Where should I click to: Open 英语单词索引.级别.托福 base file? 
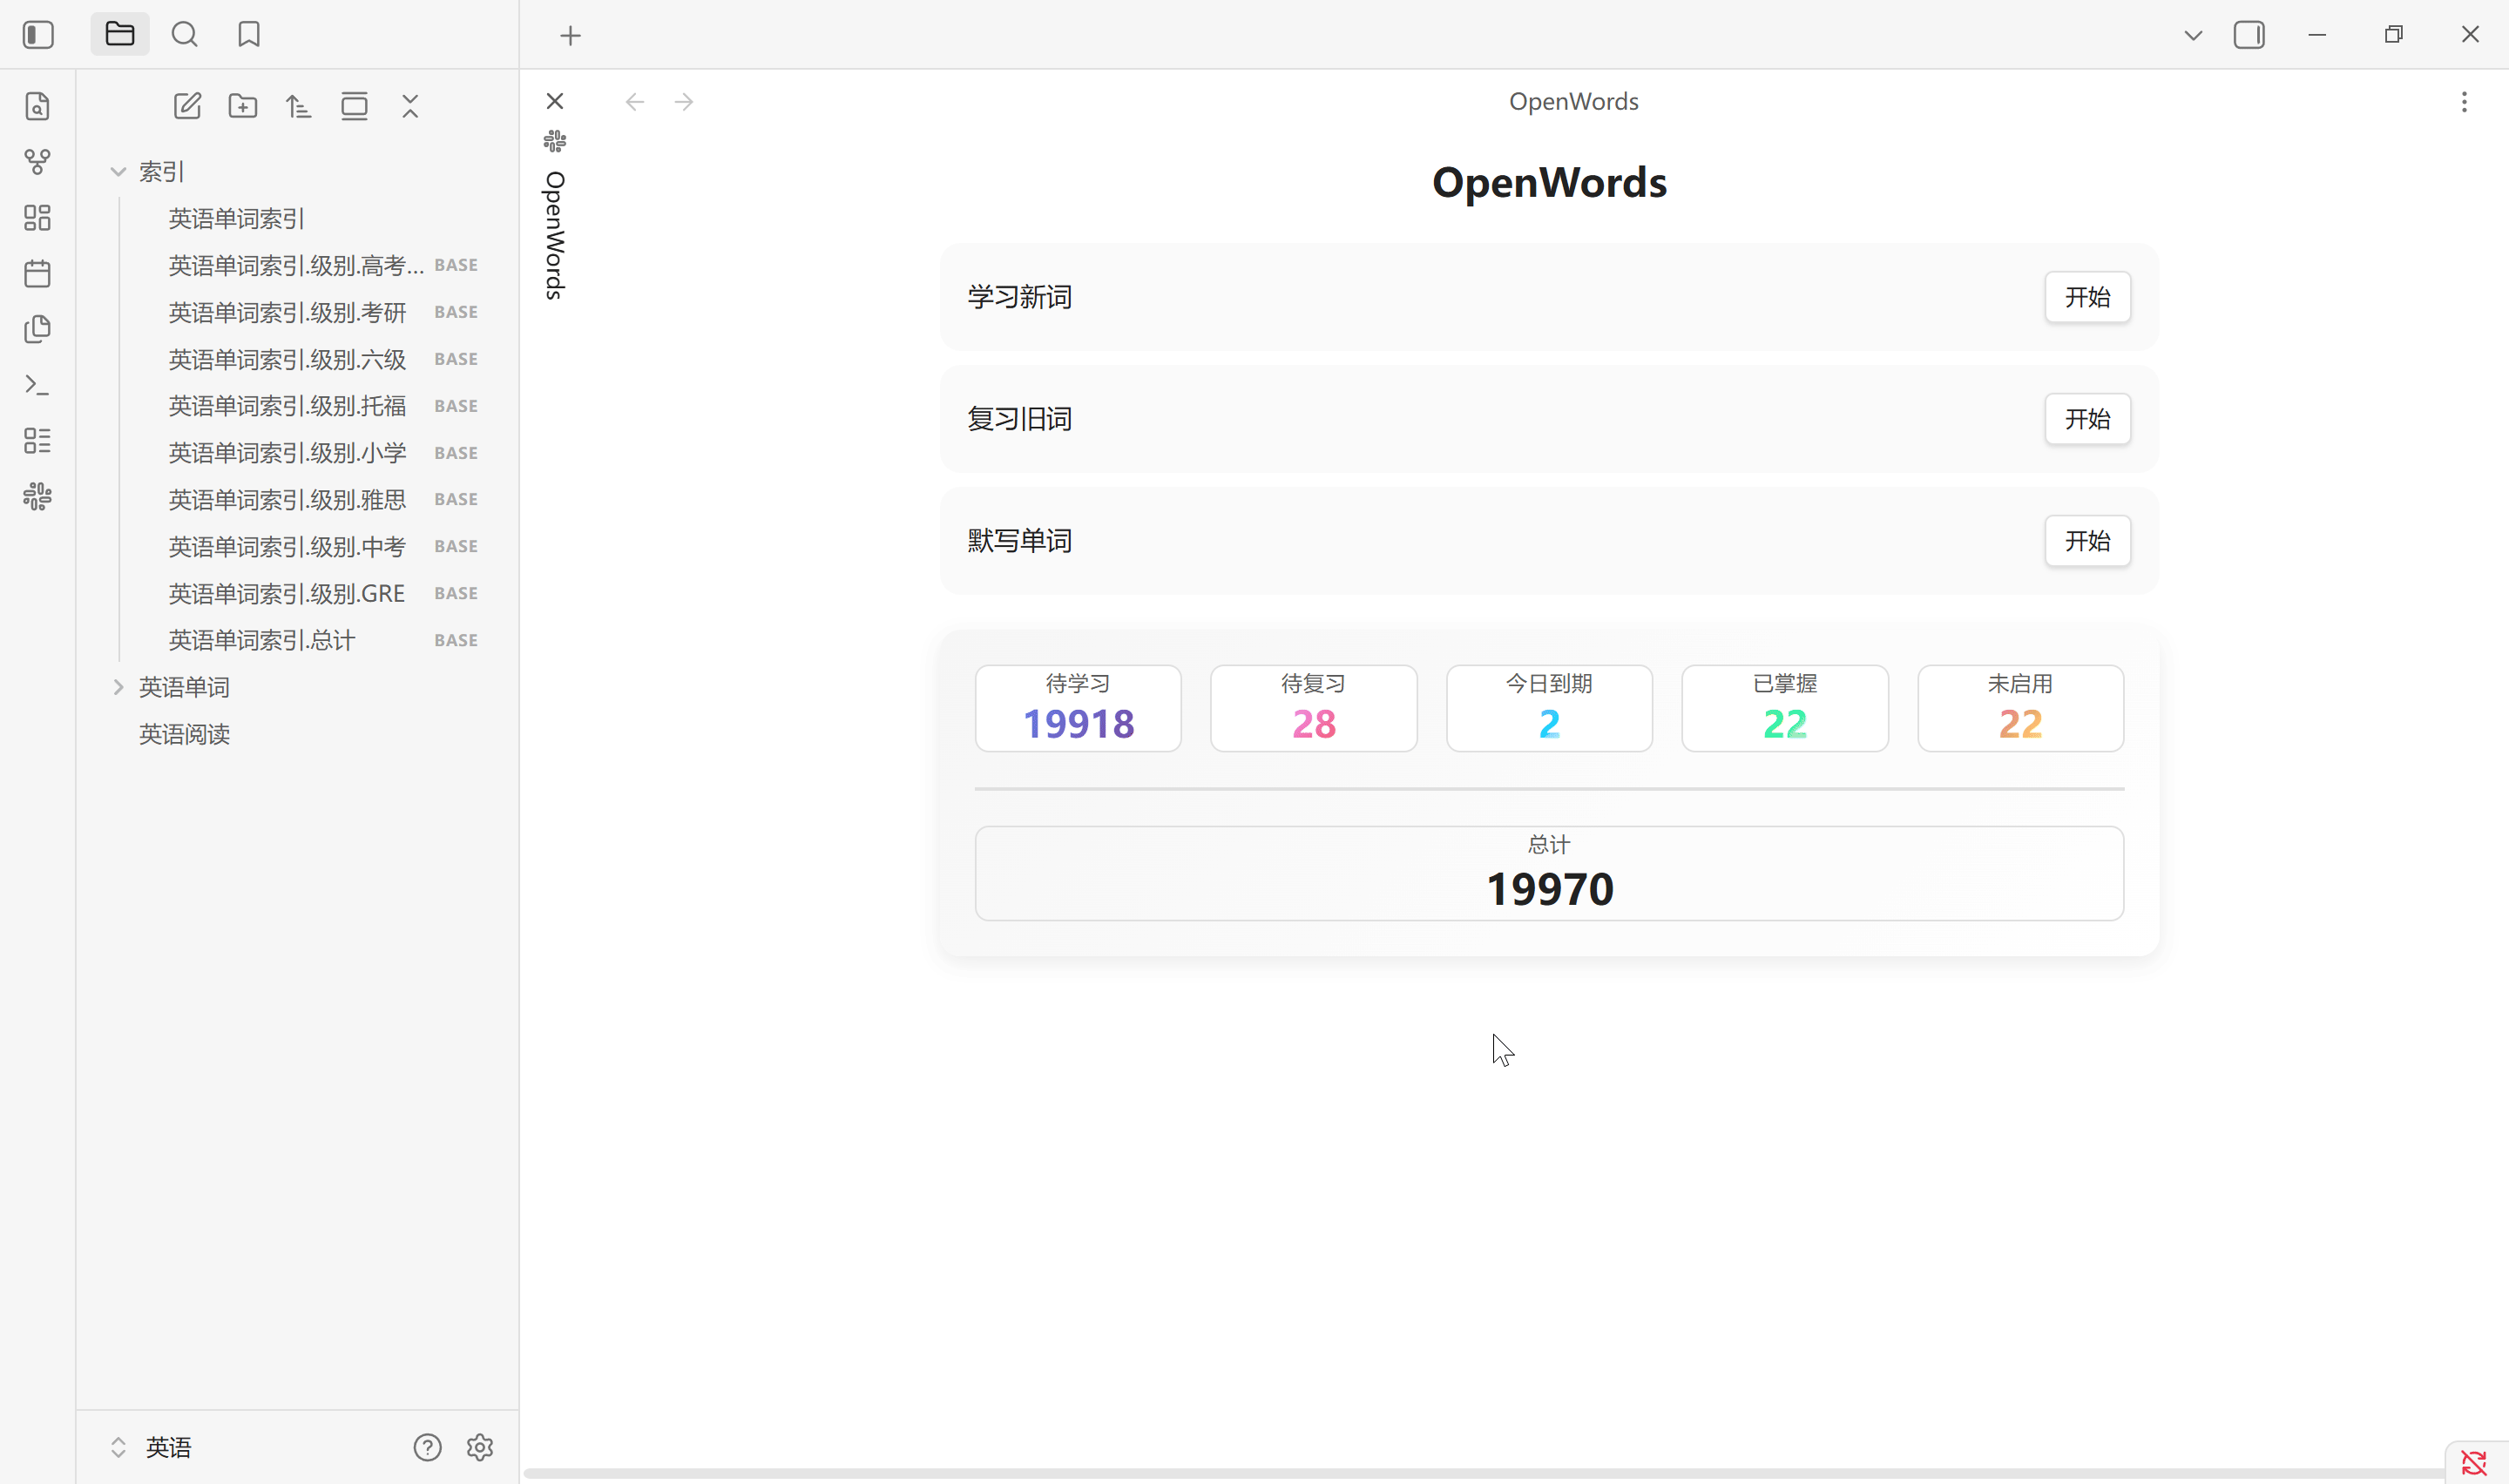[x=287, y=406]
